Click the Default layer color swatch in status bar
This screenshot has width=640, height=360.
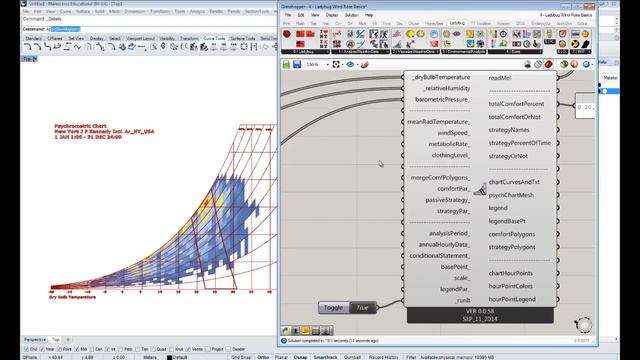tap(169, 357)
